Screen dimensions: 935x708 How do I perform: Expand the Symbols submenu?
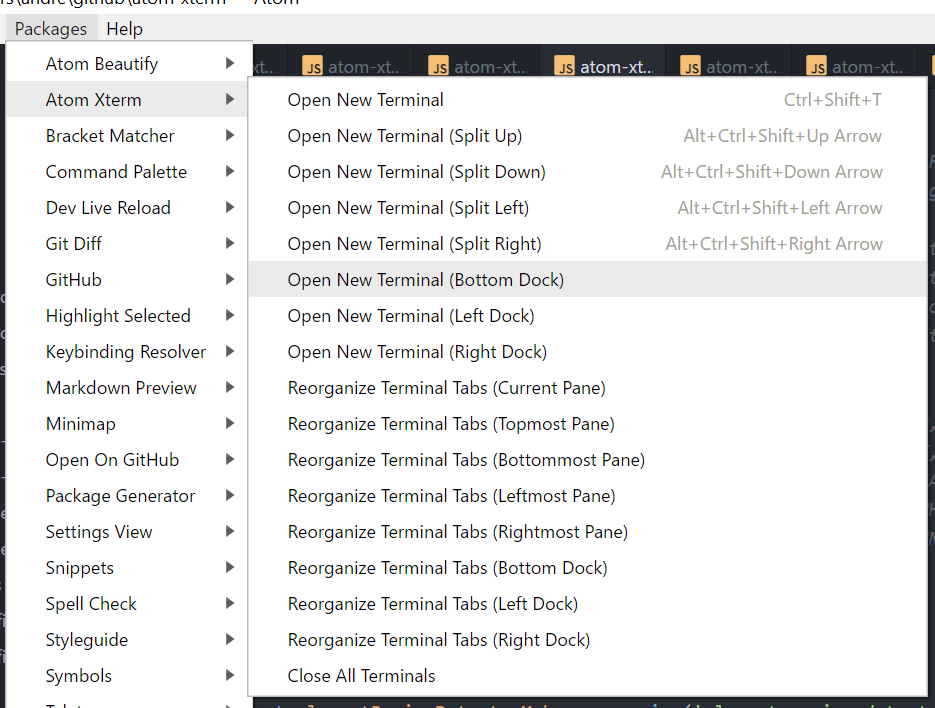pyautogui.click(x=126, y=676)
